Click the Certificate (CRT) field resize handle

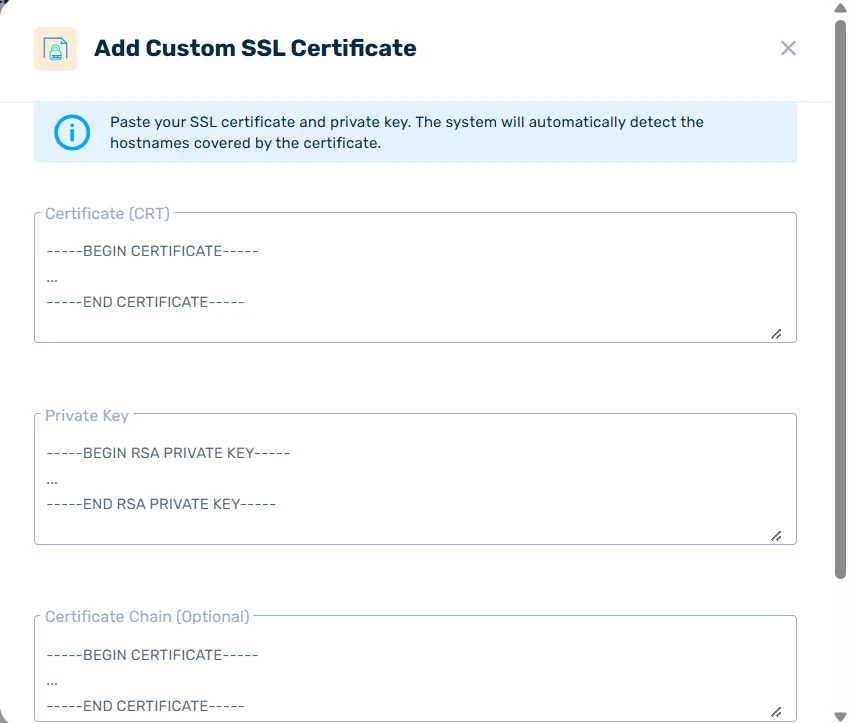[776, 334]
